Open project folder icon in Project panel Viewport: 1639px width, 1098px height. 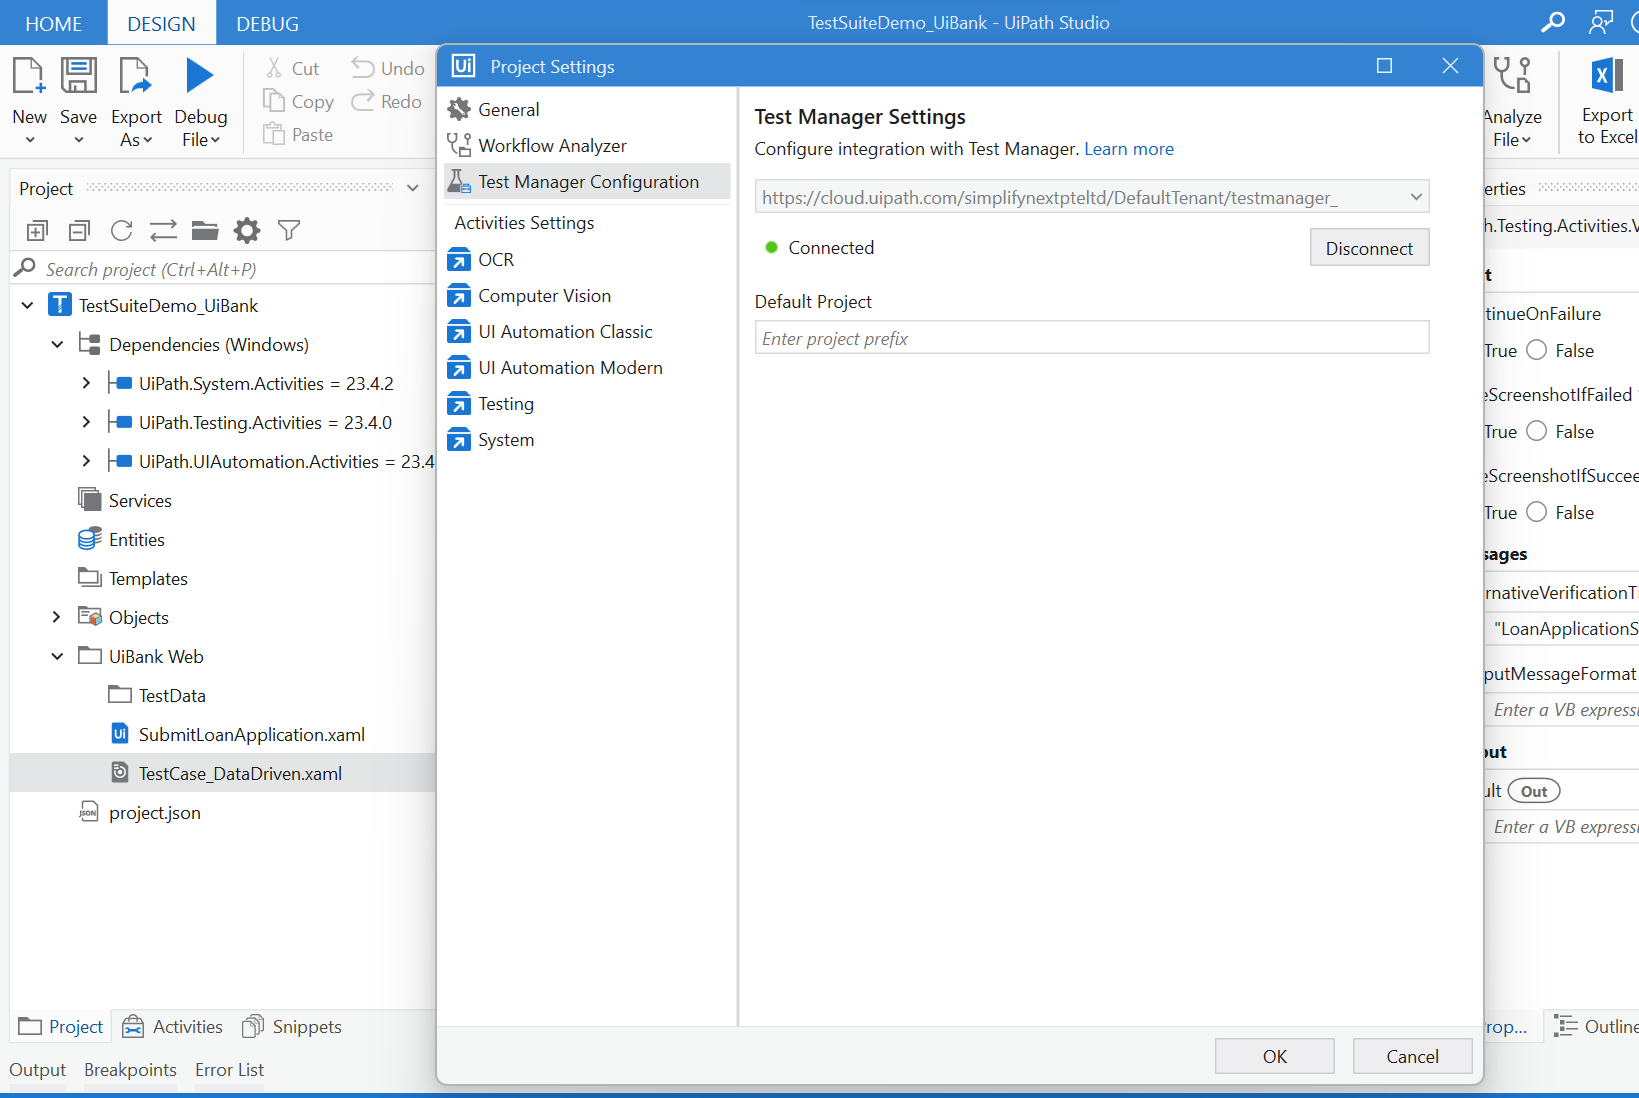[205, 231]
